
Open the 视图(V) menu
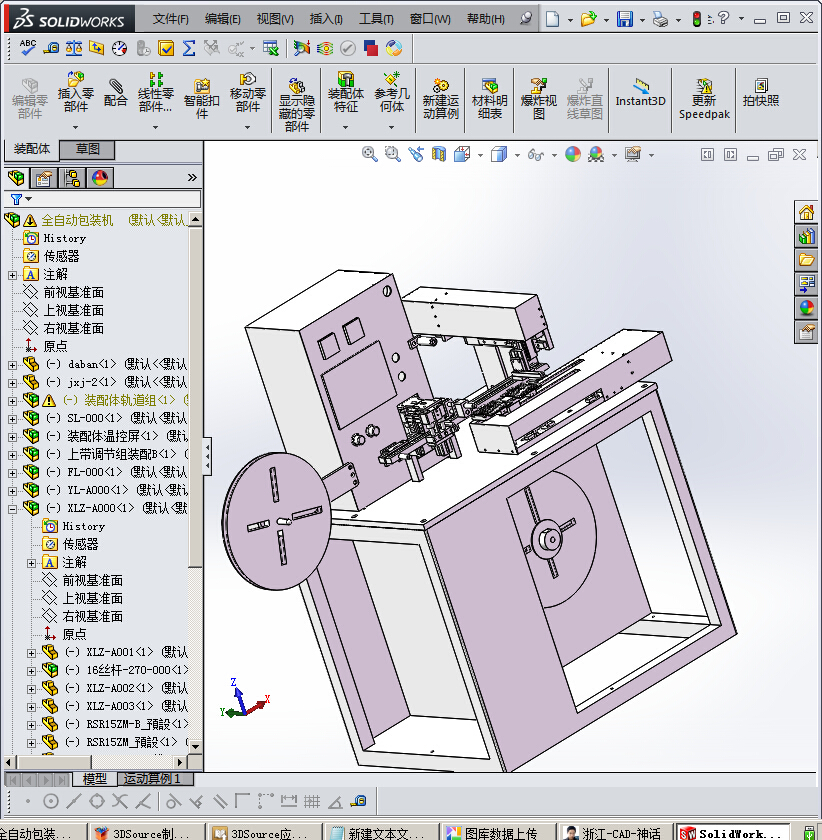(275, 19)
